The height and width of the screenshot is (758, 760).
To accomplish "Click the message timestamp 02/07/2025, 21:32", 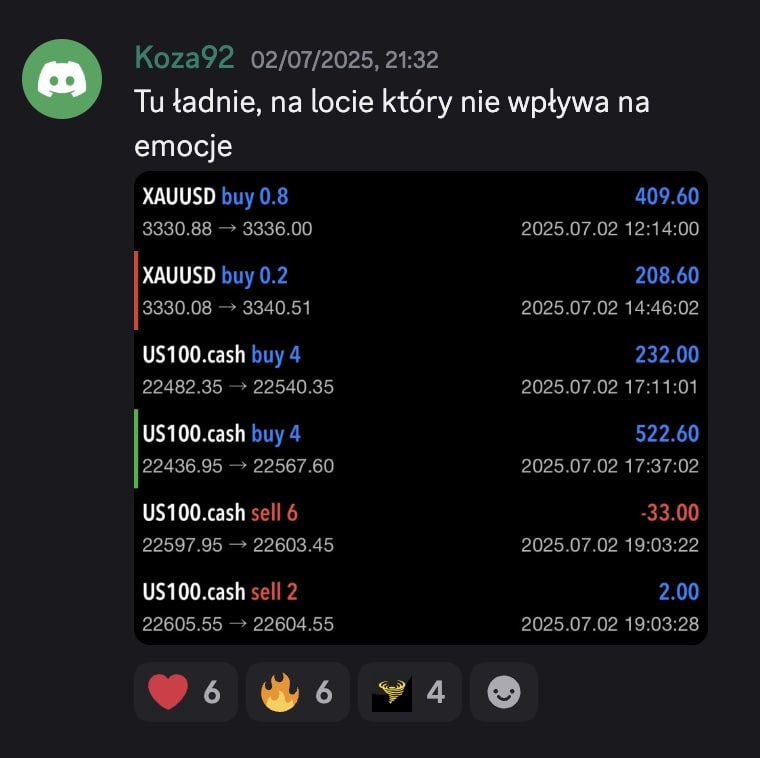I will tap(345, 60).
